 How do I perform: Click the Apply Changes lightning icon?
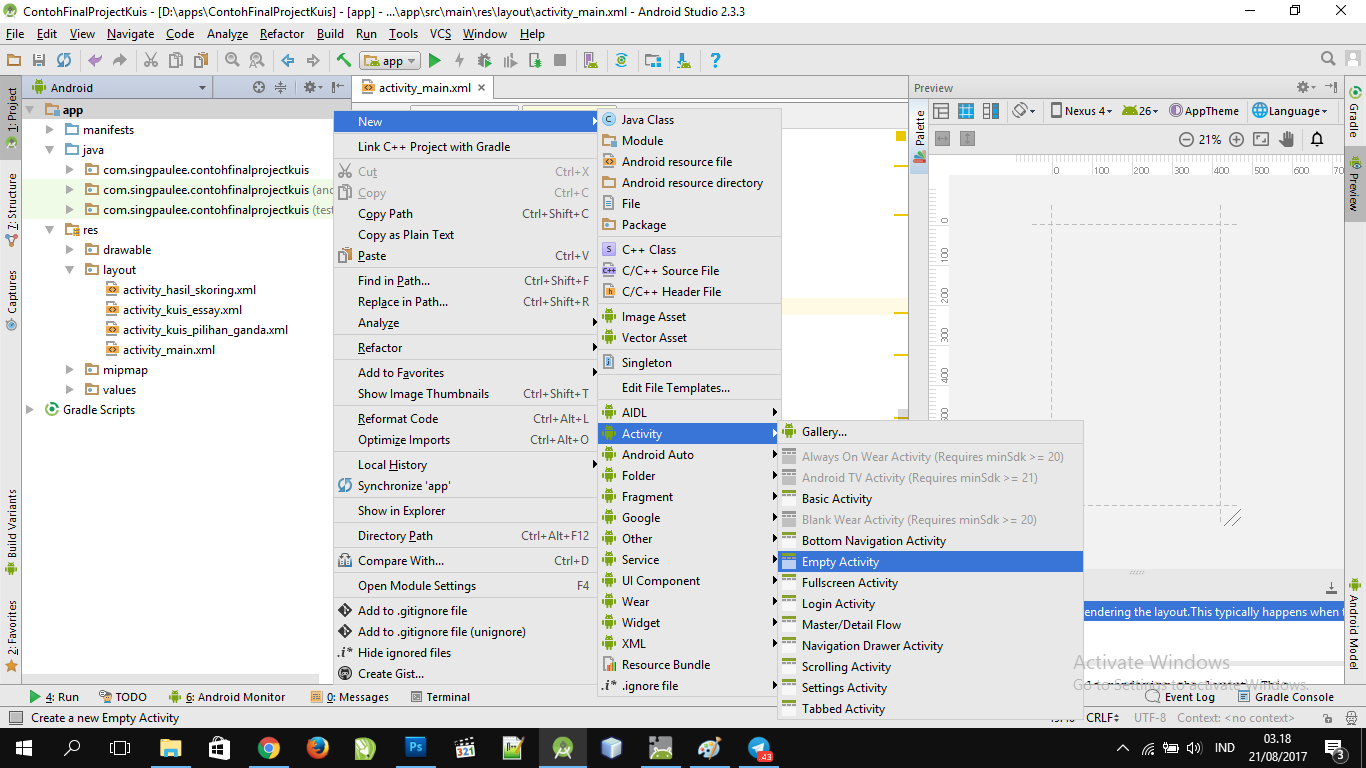pyautogui.click(x=459, y=61)
